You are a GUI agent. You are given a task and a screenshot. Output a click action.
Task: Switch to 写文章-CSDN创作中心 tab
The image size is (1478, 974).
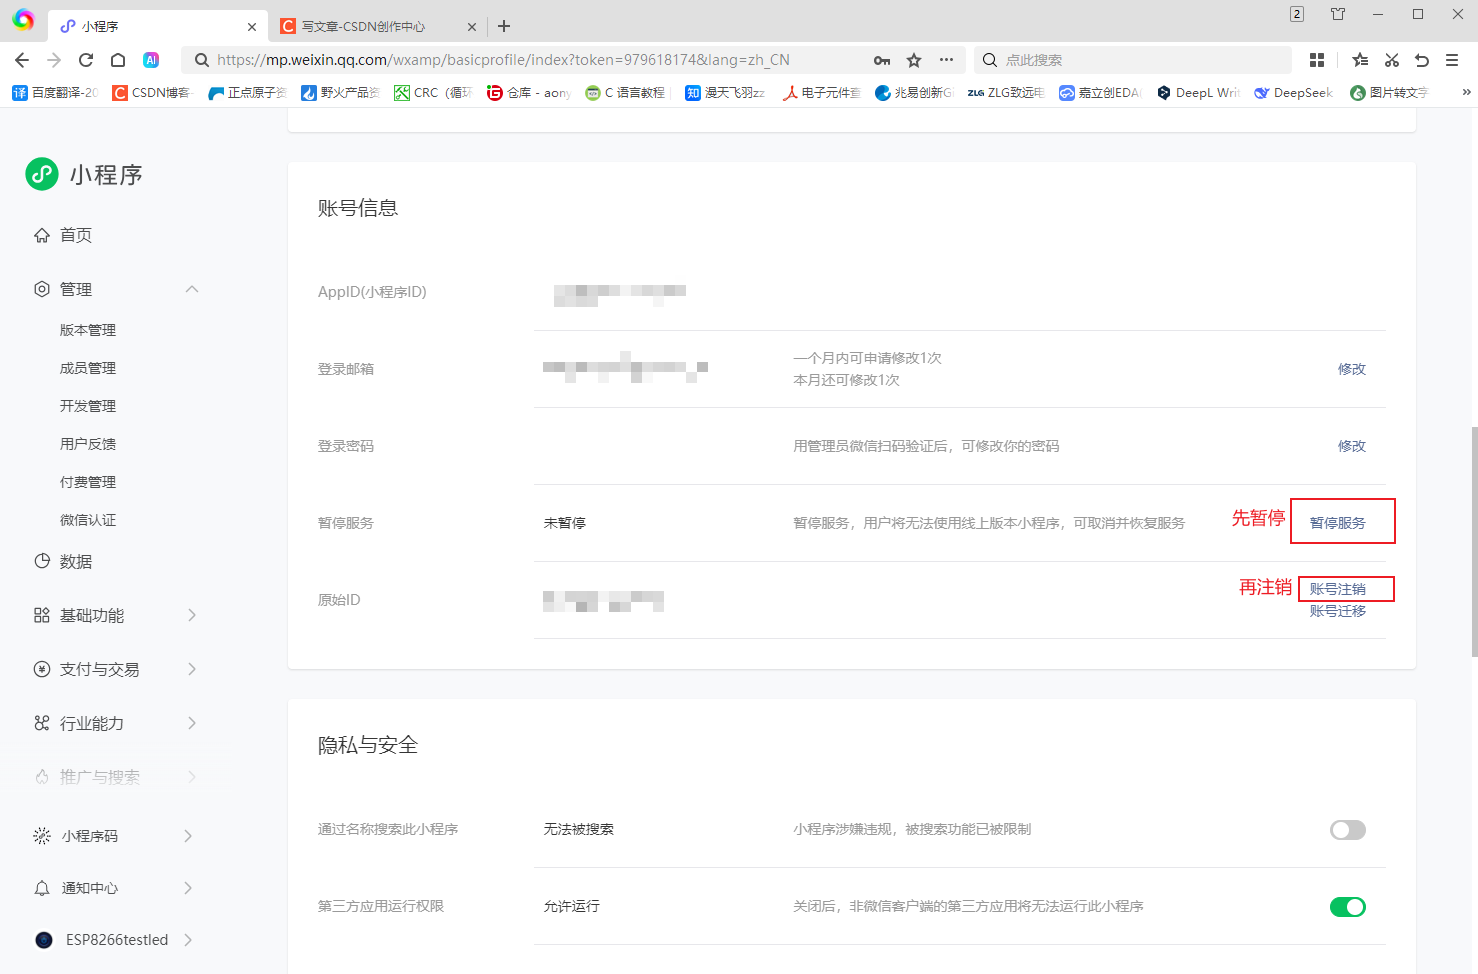click(x=378, y=27)
